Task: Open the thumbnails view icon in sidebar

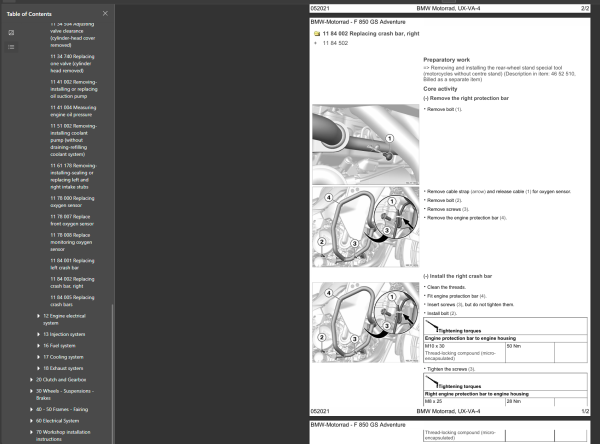Action: [11, 33]
